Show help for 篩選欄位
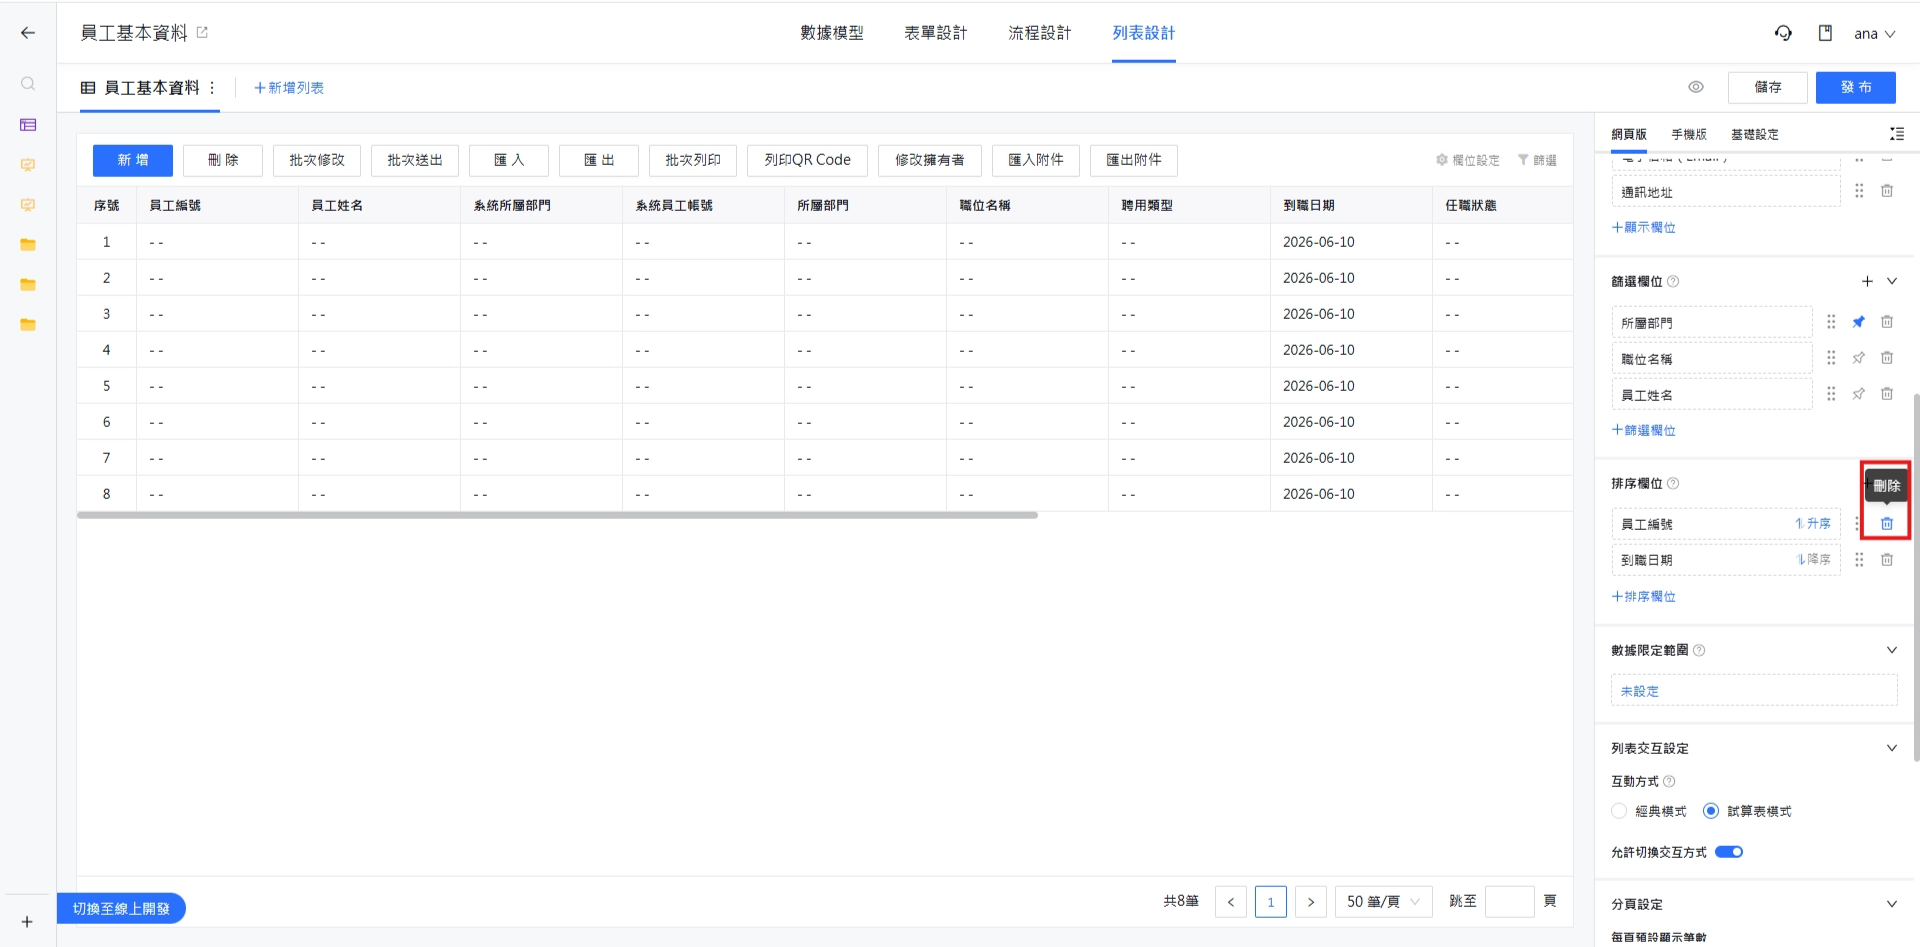The width and height of the screenshot is (1920, 947). coord(1673,282)
